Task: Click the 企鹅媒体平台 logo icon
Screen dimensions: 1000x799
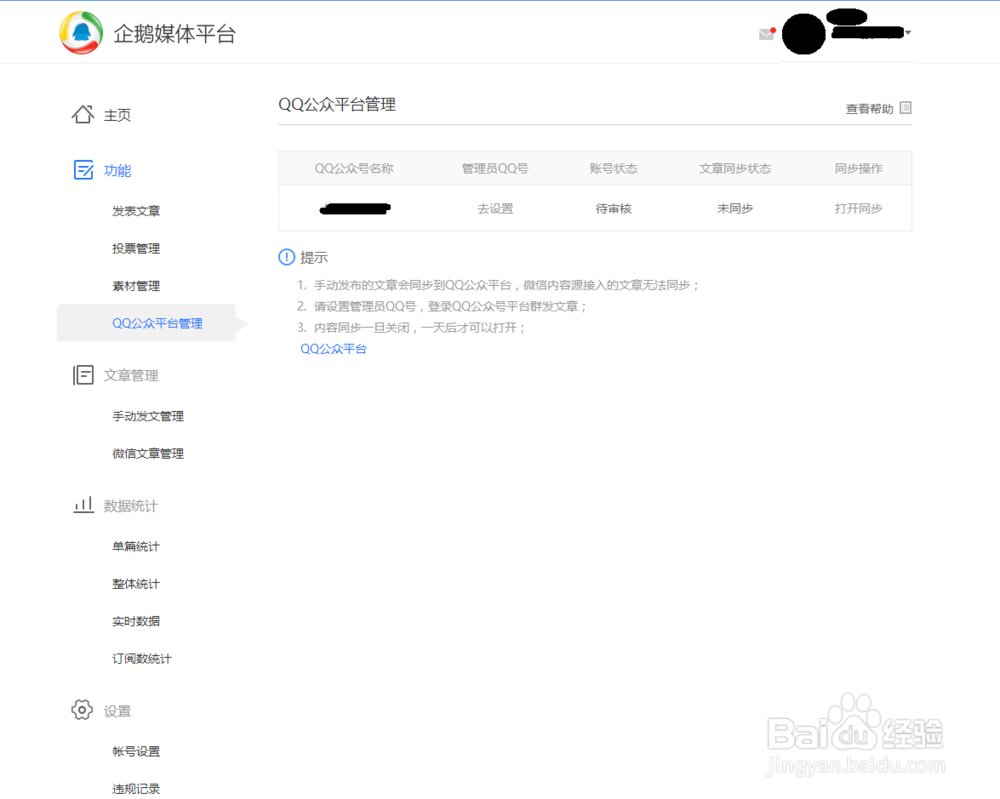Action: [x=84, y=32]
